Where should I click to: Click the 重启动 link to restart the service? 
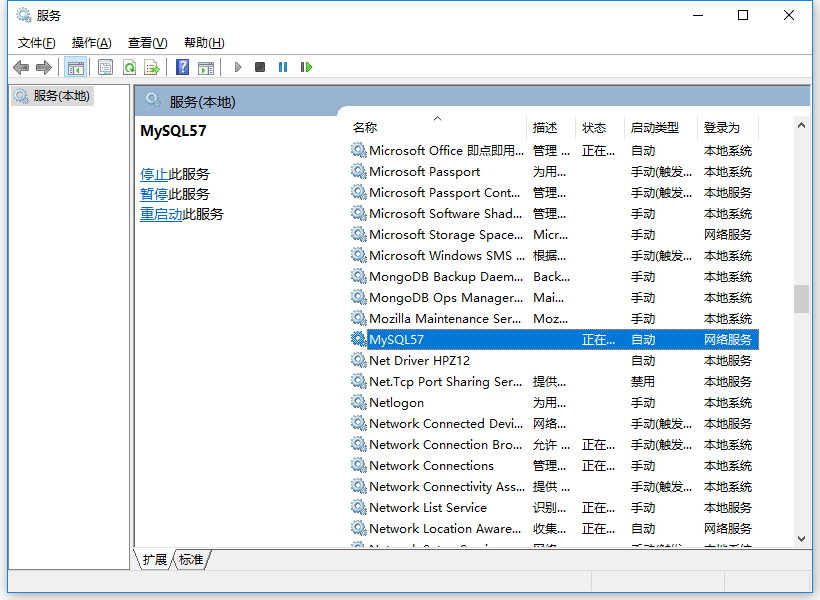point(161,214)
